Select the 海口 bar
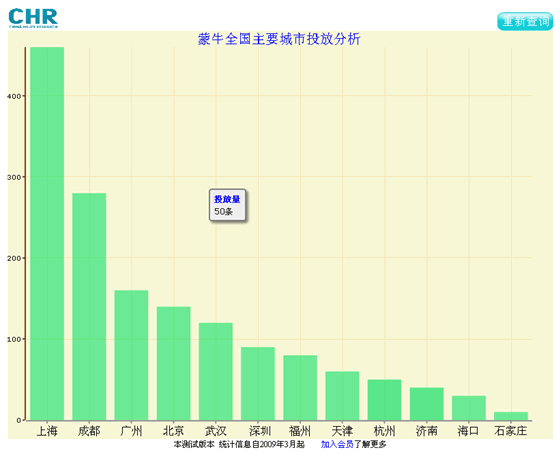The image size is (555, 455). pos(469,408)
